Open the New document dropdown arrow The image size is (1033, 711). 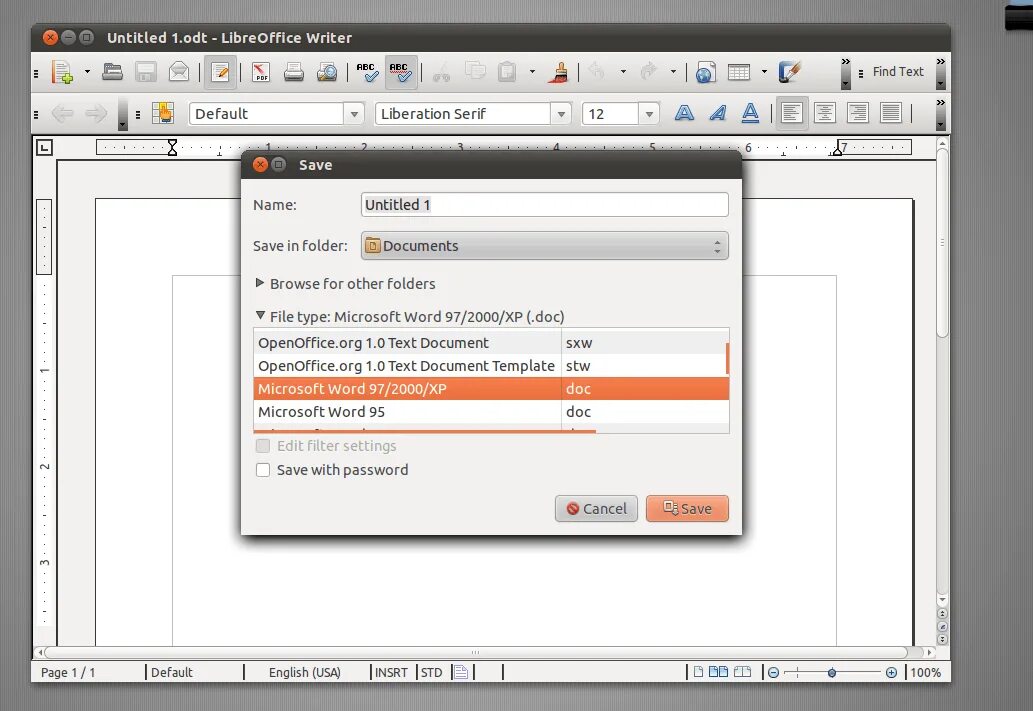(x=87, y=72)
